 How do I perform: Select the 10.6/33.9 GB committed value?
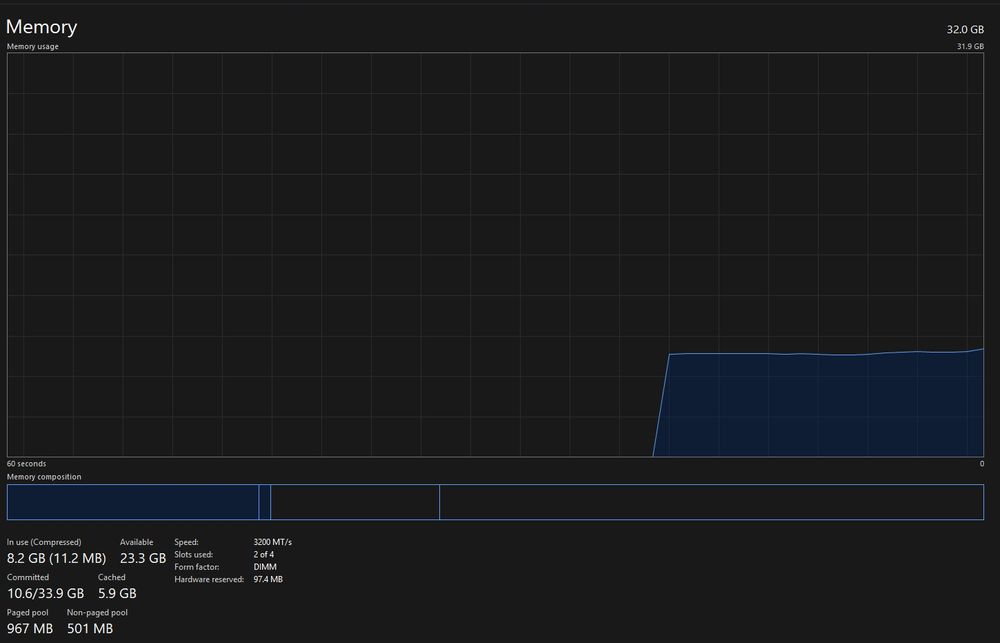pyautogui.click(x=45, y=593)
